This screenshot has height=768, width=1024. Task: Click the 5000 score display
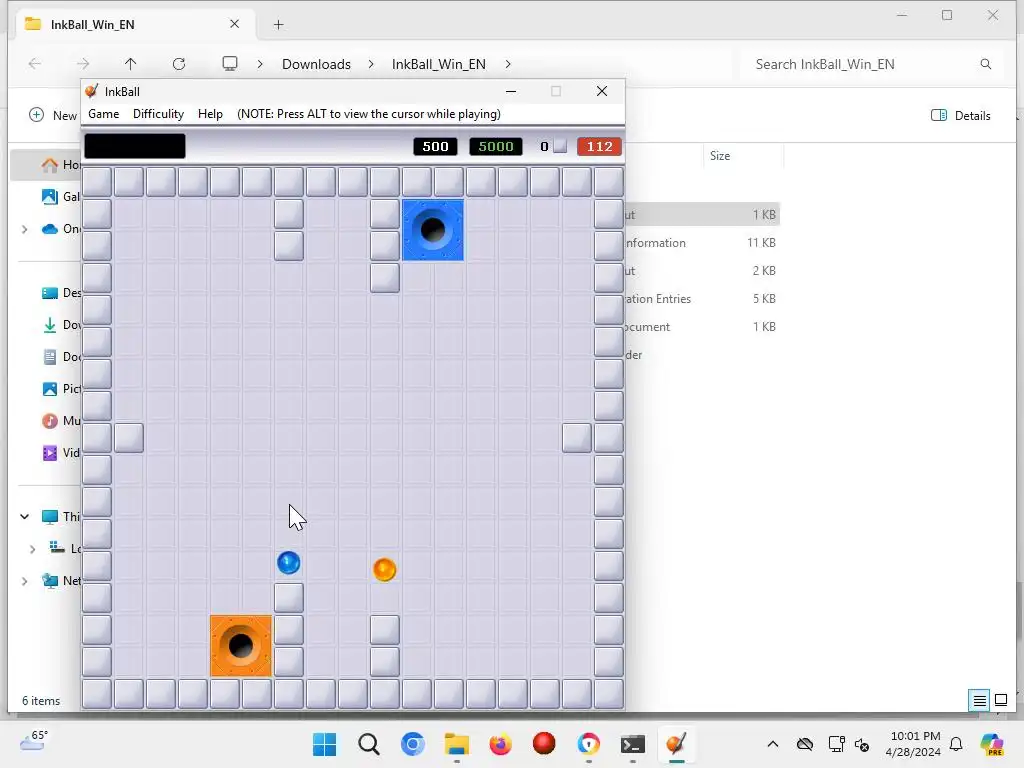[496, 146]
